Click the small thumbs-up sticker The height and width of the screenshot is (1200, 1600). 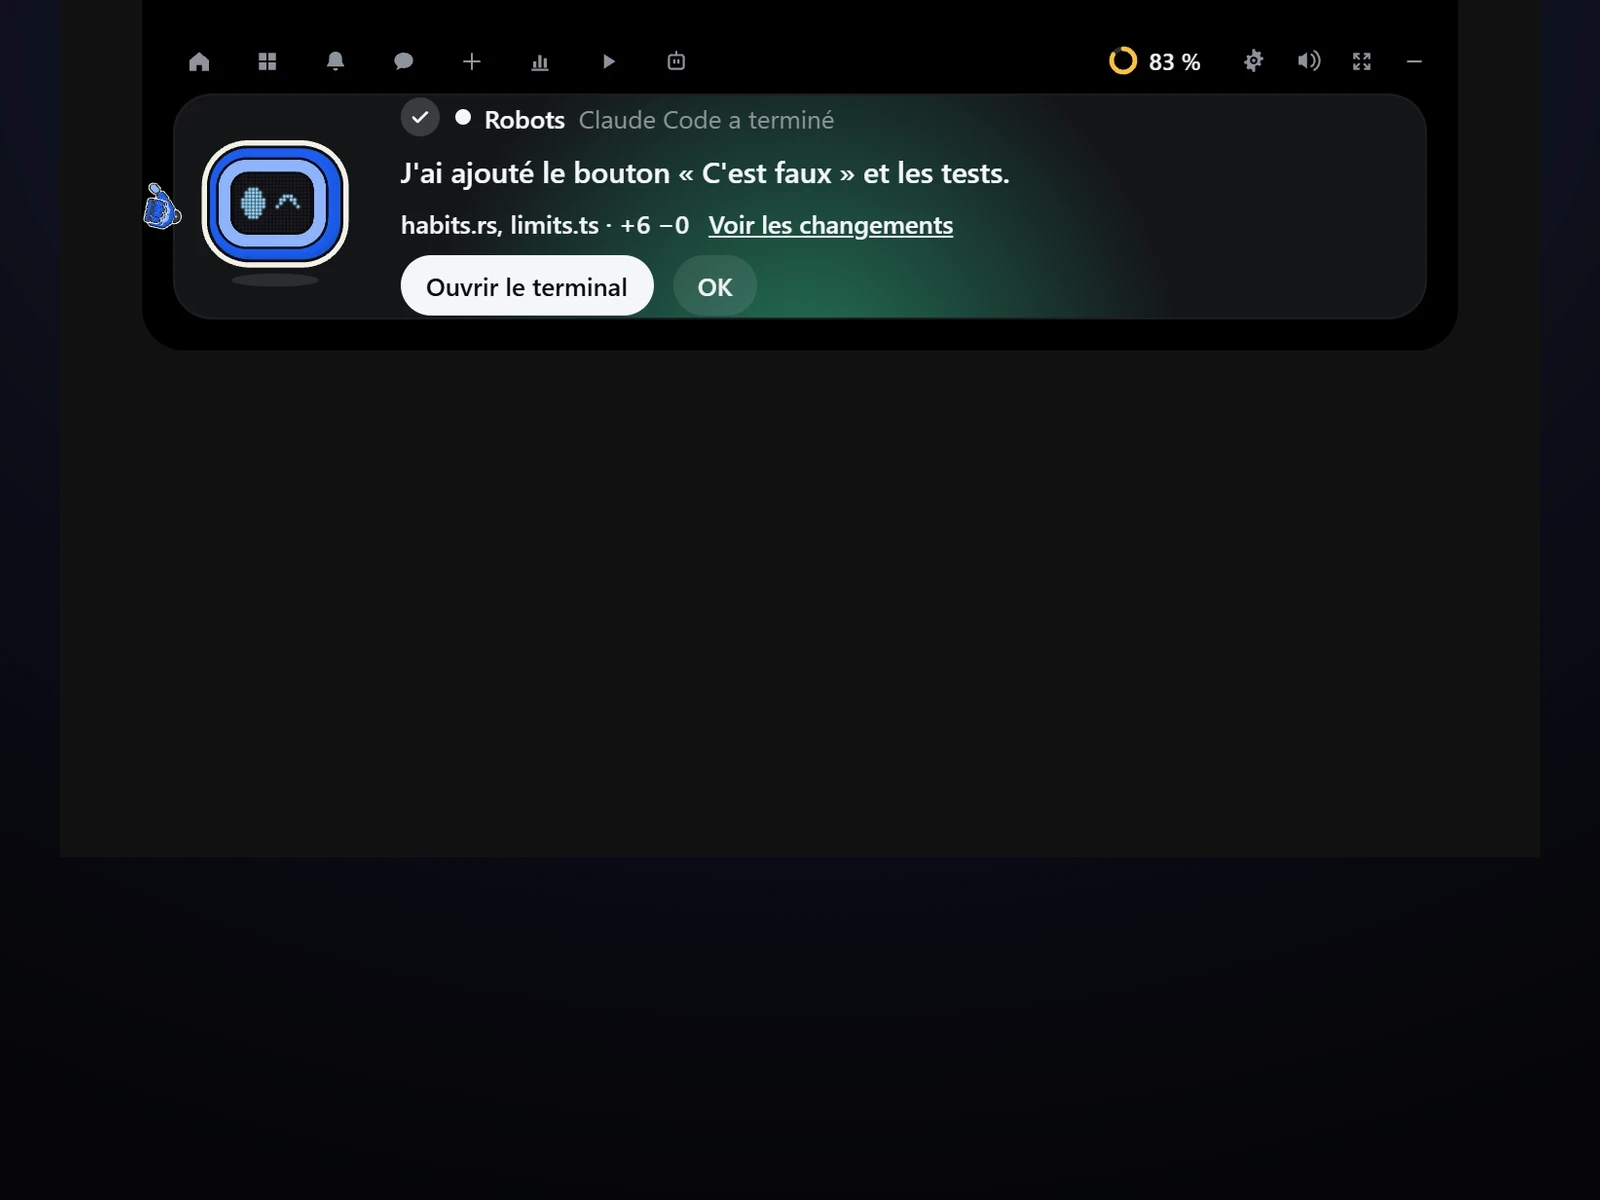[160, 206]
